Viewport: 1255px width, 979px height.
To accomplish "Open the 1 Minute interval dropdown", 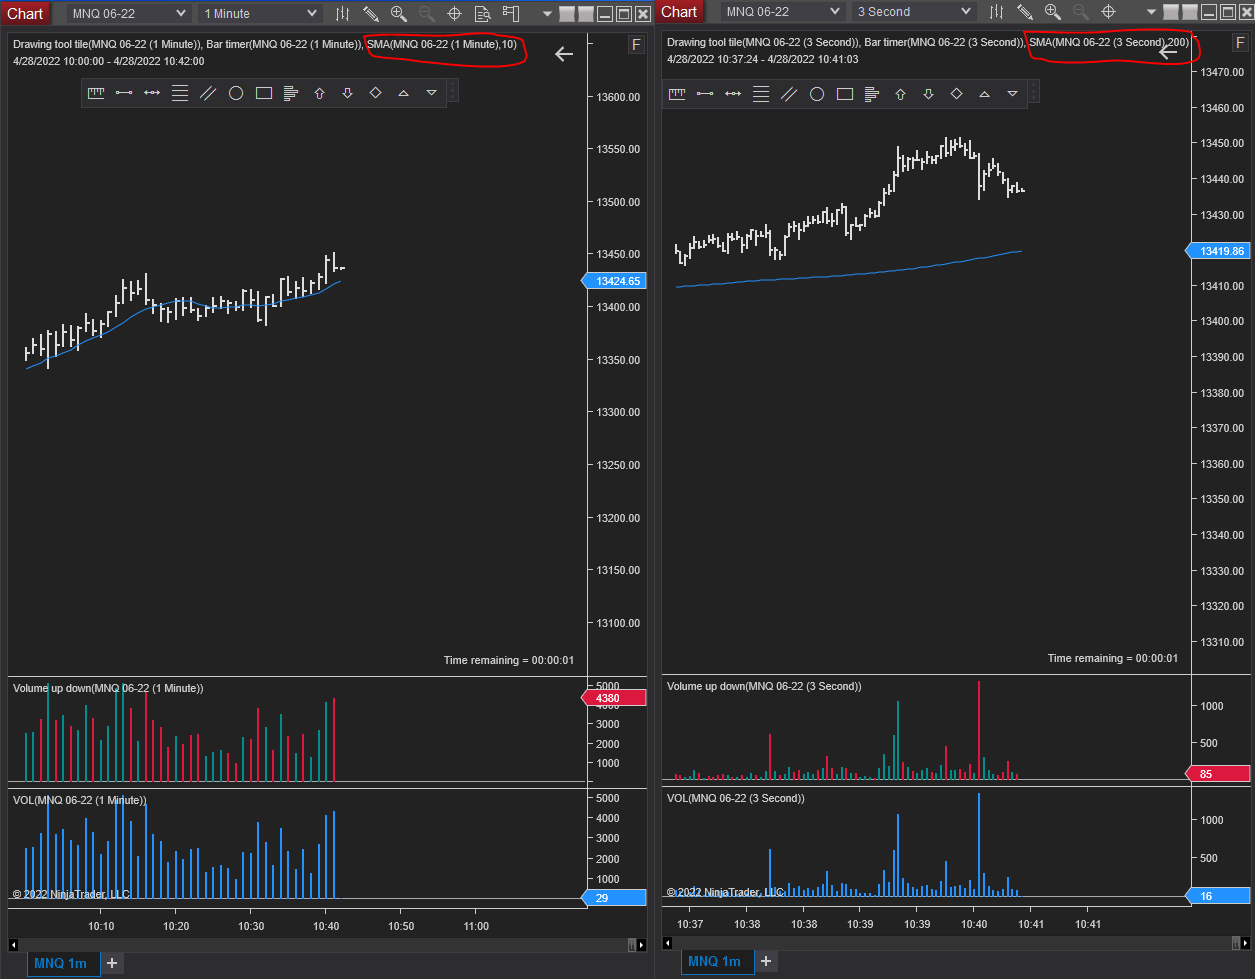I will [260, 13].
